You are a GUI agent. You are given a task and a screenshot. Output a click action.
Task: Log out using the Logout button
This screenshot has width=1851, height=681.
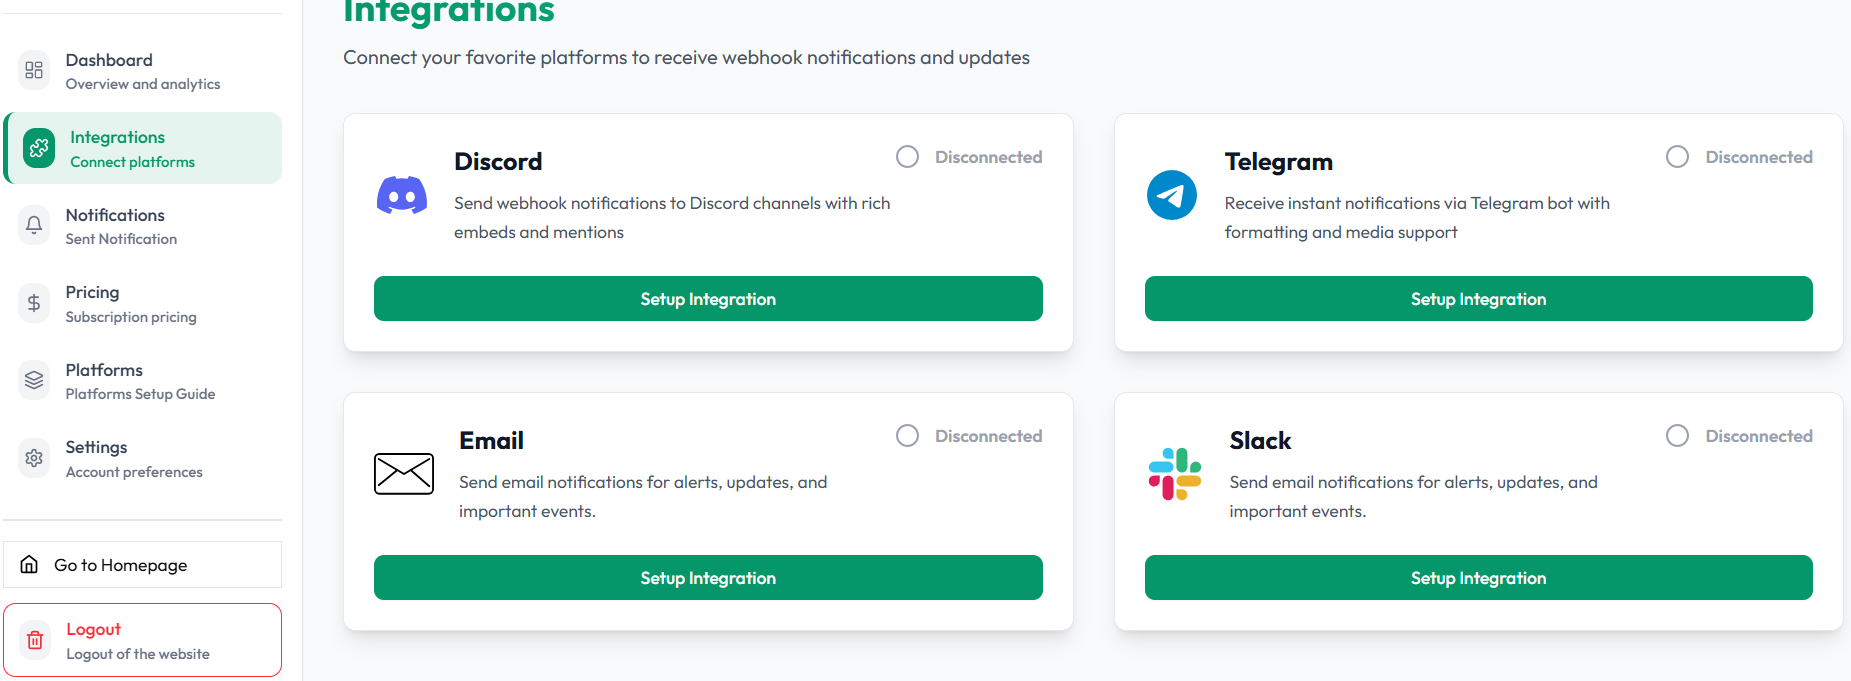click(142, 640)
